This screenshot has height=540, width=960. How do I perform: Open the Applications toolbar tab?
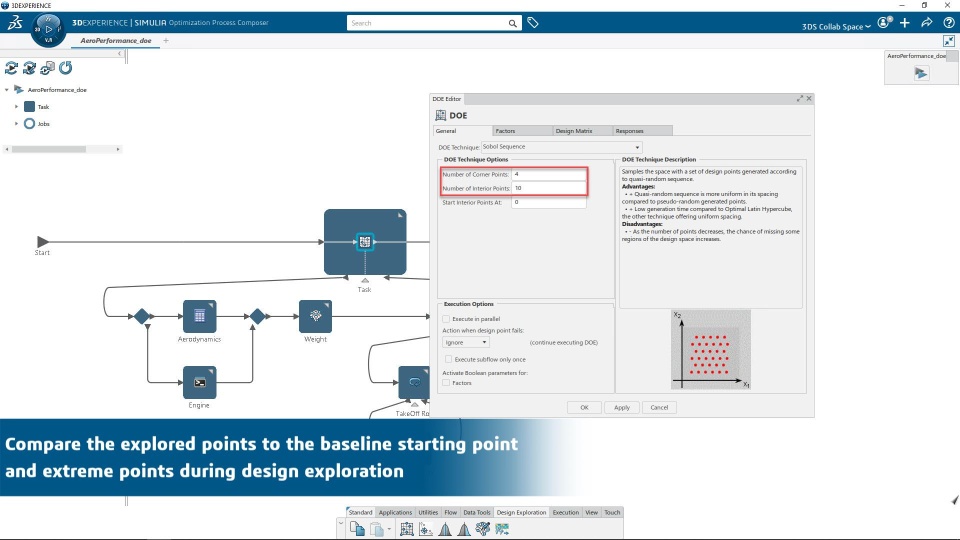pos(395,512)
